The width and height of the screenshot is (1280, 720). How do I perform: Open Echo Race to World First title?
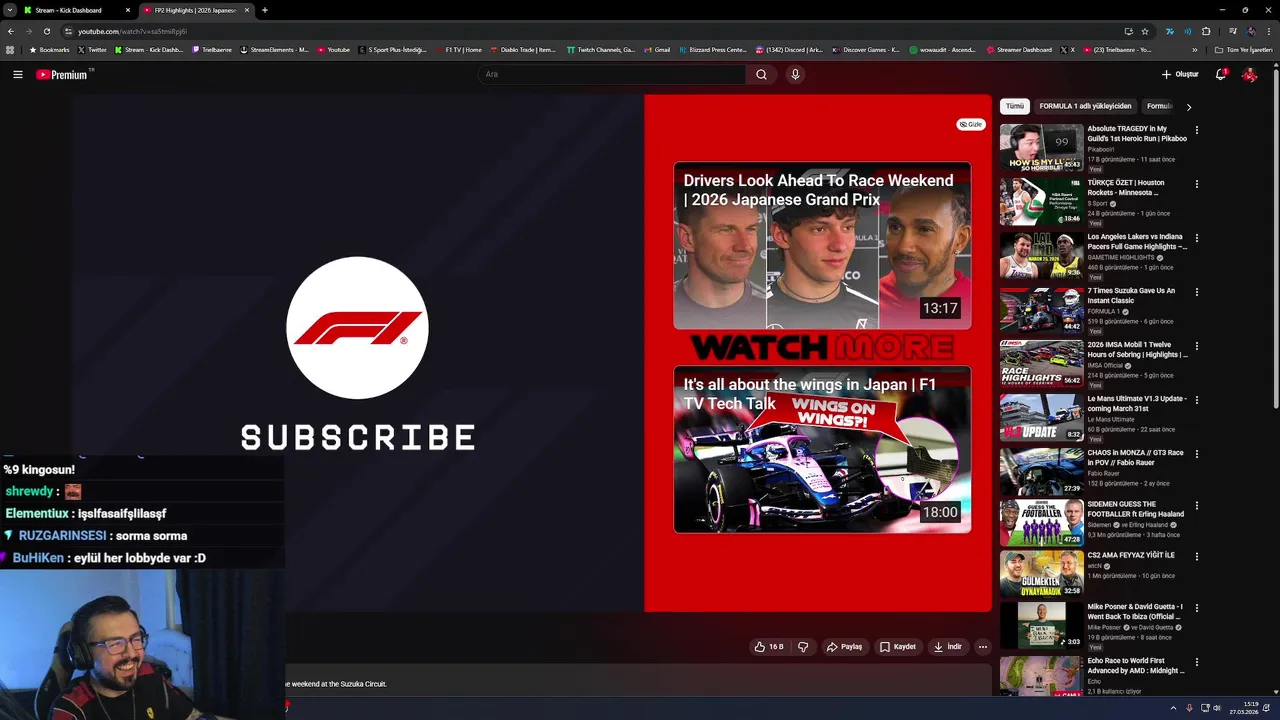pyautogui.click(x=1135, y=666)
